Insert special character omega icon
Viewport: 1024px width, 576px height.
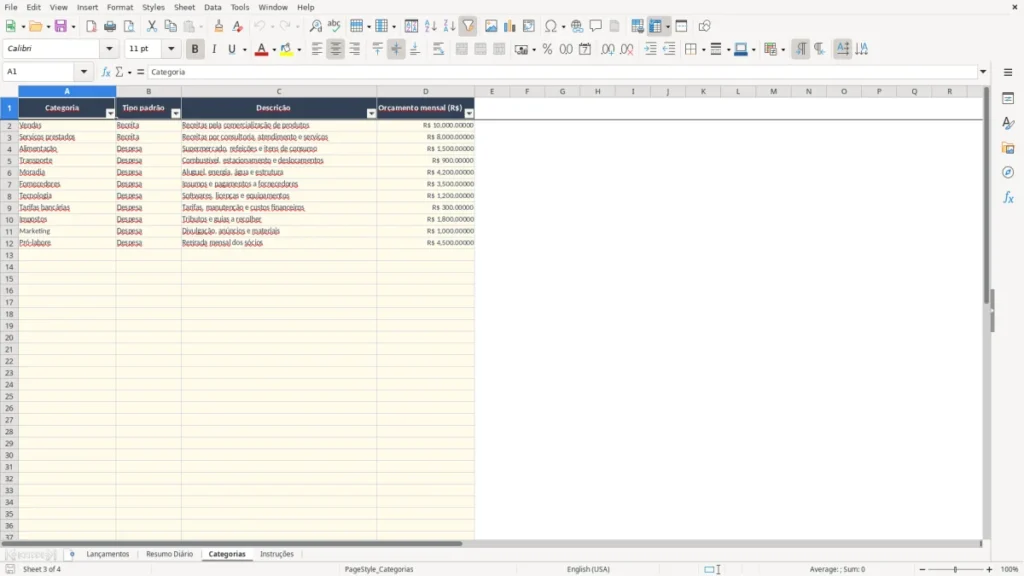coord(551,26)
